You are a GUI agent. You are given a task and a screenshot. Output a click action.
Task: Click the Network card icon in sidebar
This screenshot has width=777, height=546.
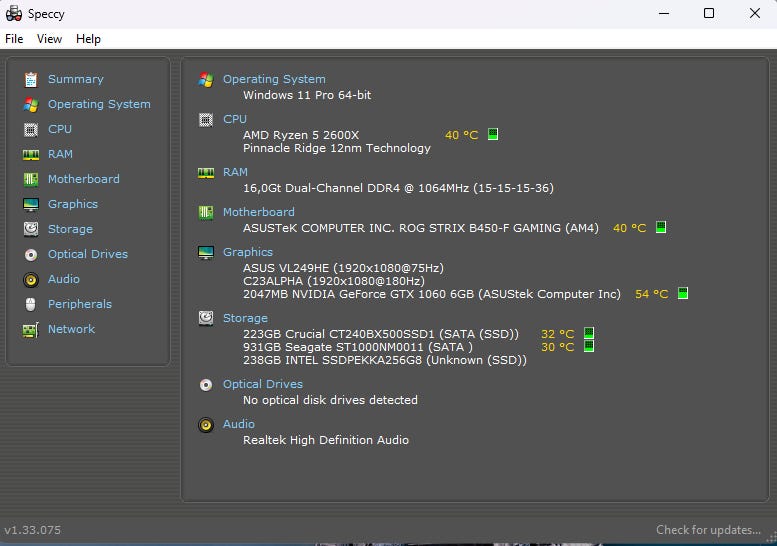tap(31, 330)
